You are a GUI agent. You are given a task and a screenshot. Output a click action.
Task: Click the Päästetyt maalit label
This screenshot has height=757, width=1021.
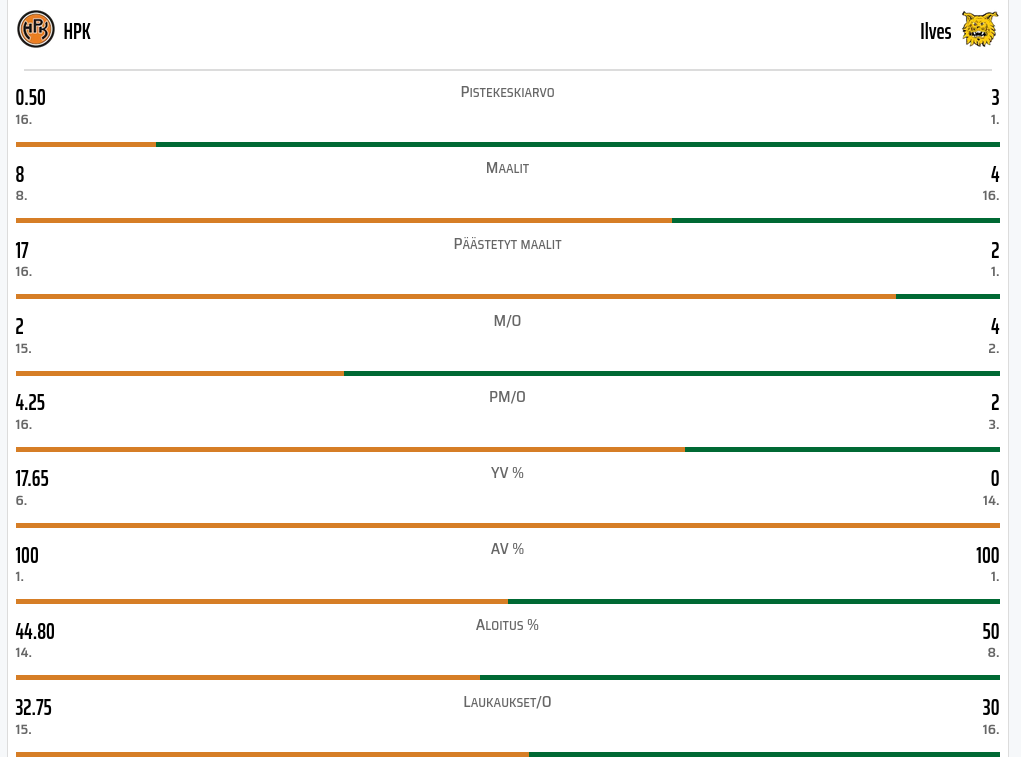[x=507, y=244]
